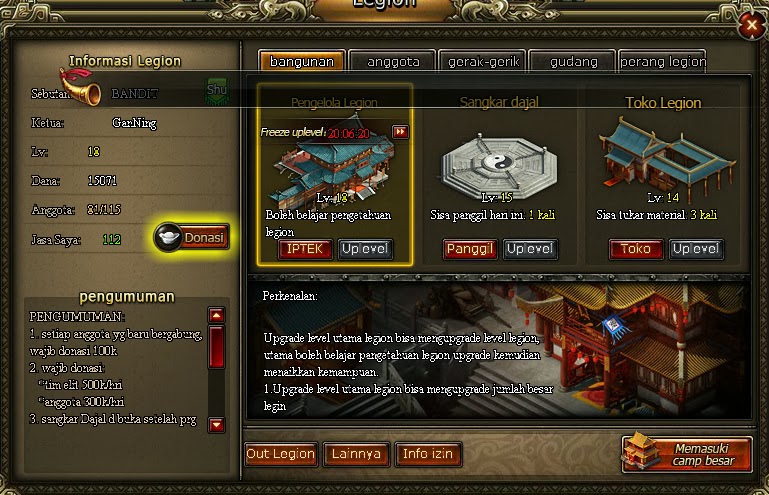Close the Legion window with red X
Image resolution: width=769 pixels, height=495 pixels.
(x=751, y=25)
